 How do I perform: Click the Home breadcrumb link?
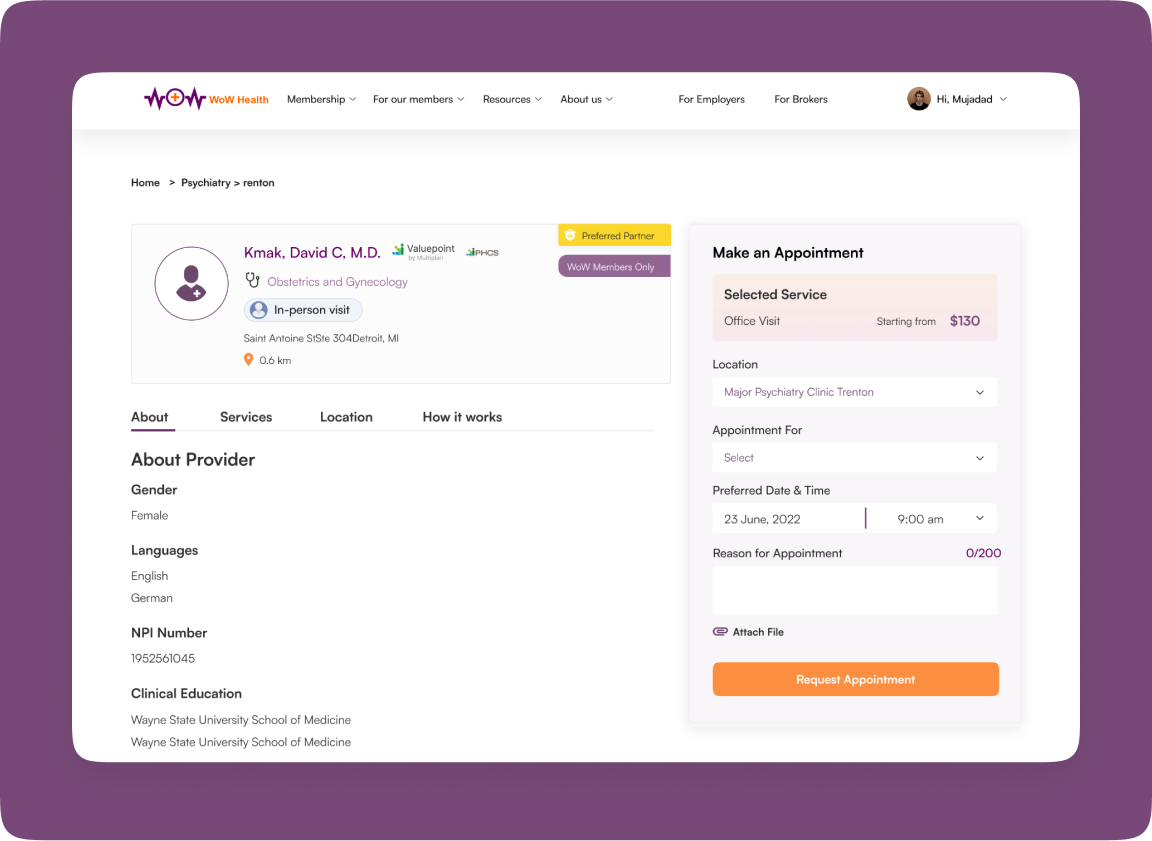(145, 183)
